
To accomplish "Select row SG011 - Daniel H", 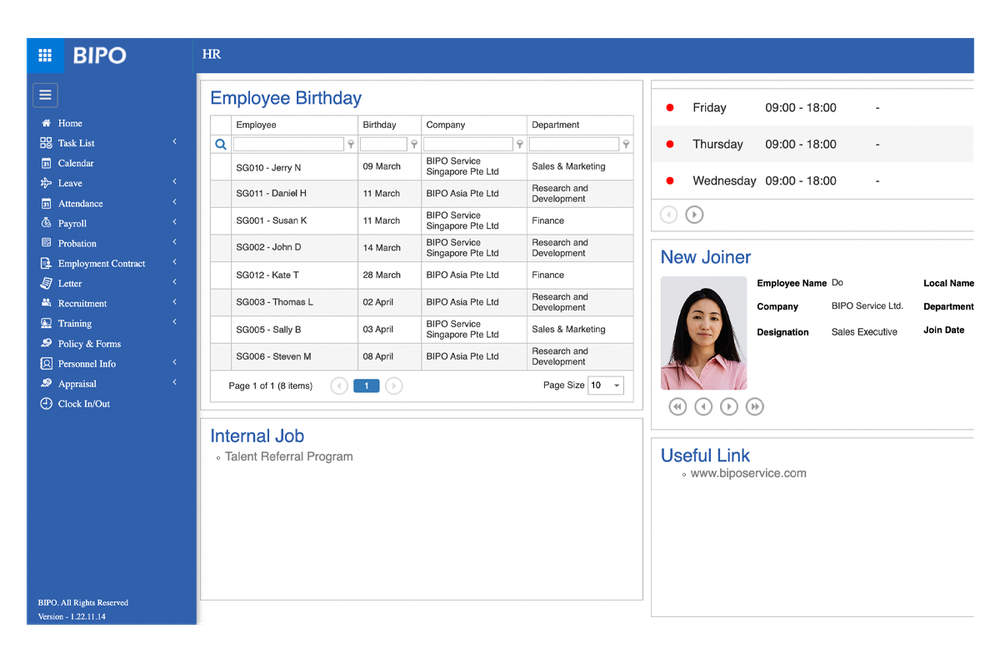I will tap(422, 194).
